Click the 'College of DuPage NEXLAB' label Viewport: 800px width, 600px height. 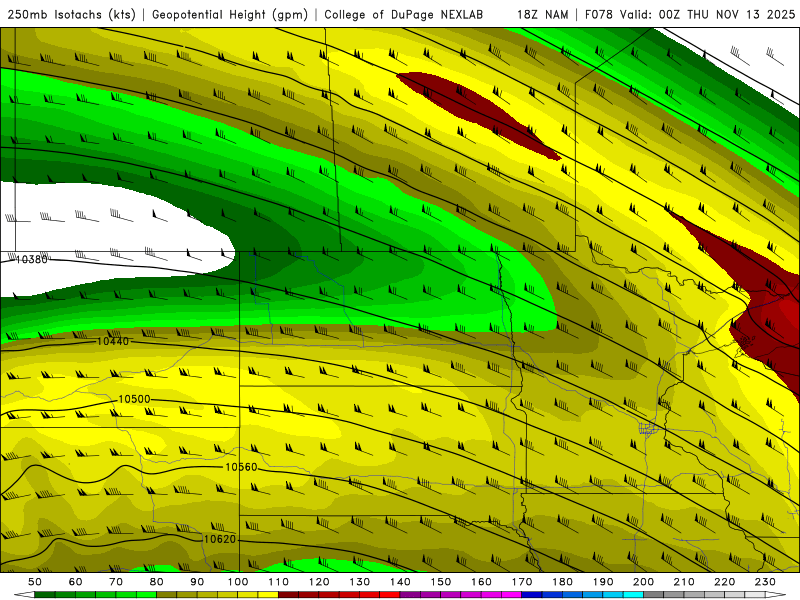point(404,15)
